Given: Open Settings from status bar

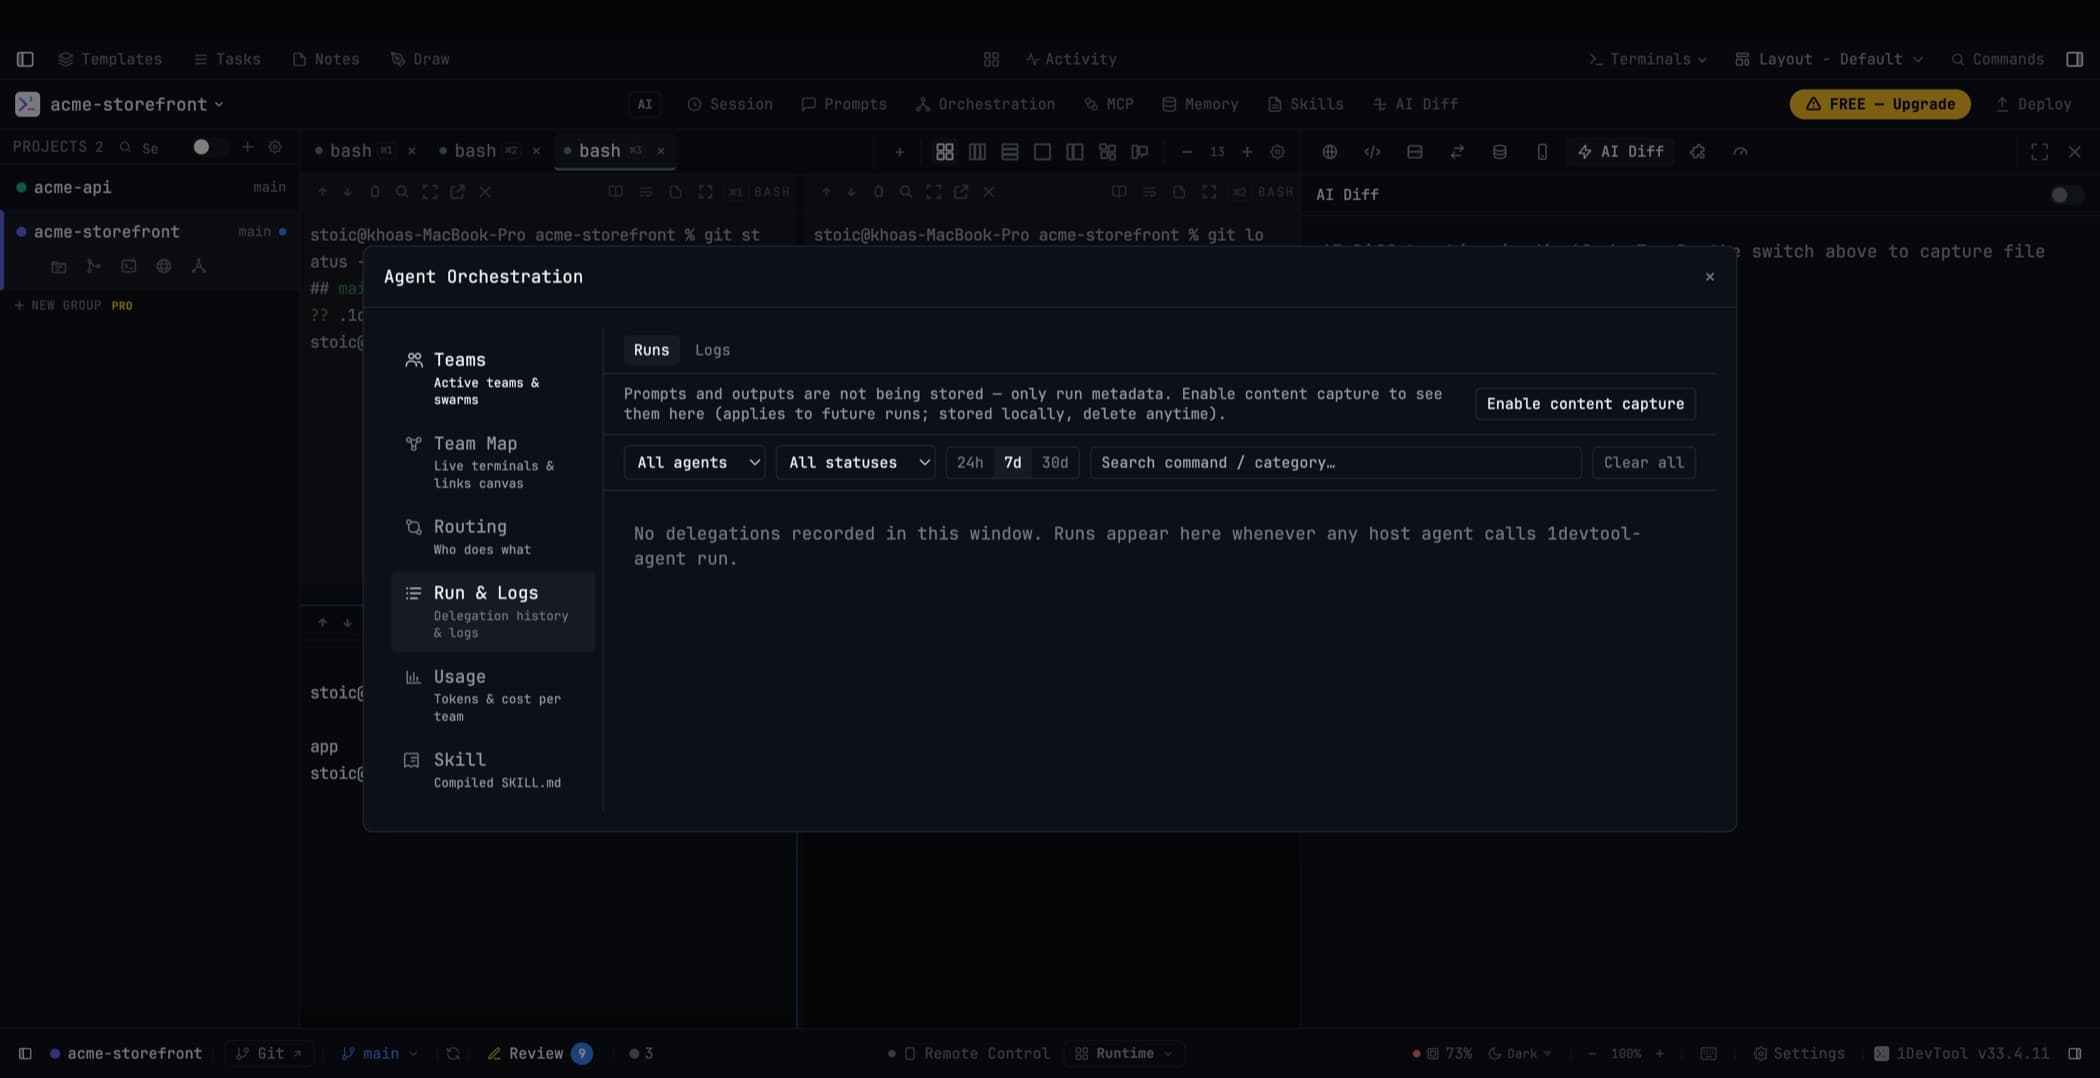Looking at the screenshot, I should tap(1799, 1053).
